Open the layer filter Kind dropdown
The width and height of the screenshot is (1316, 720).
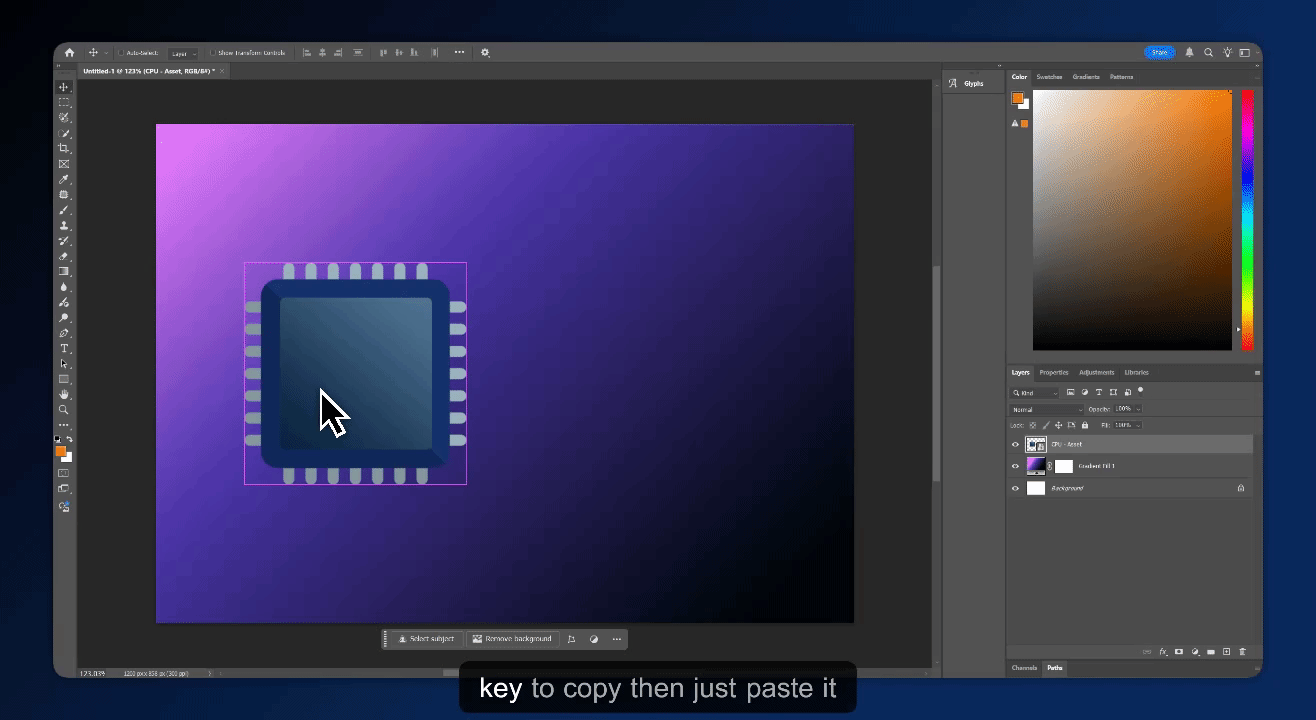(x=1034, y=392)
